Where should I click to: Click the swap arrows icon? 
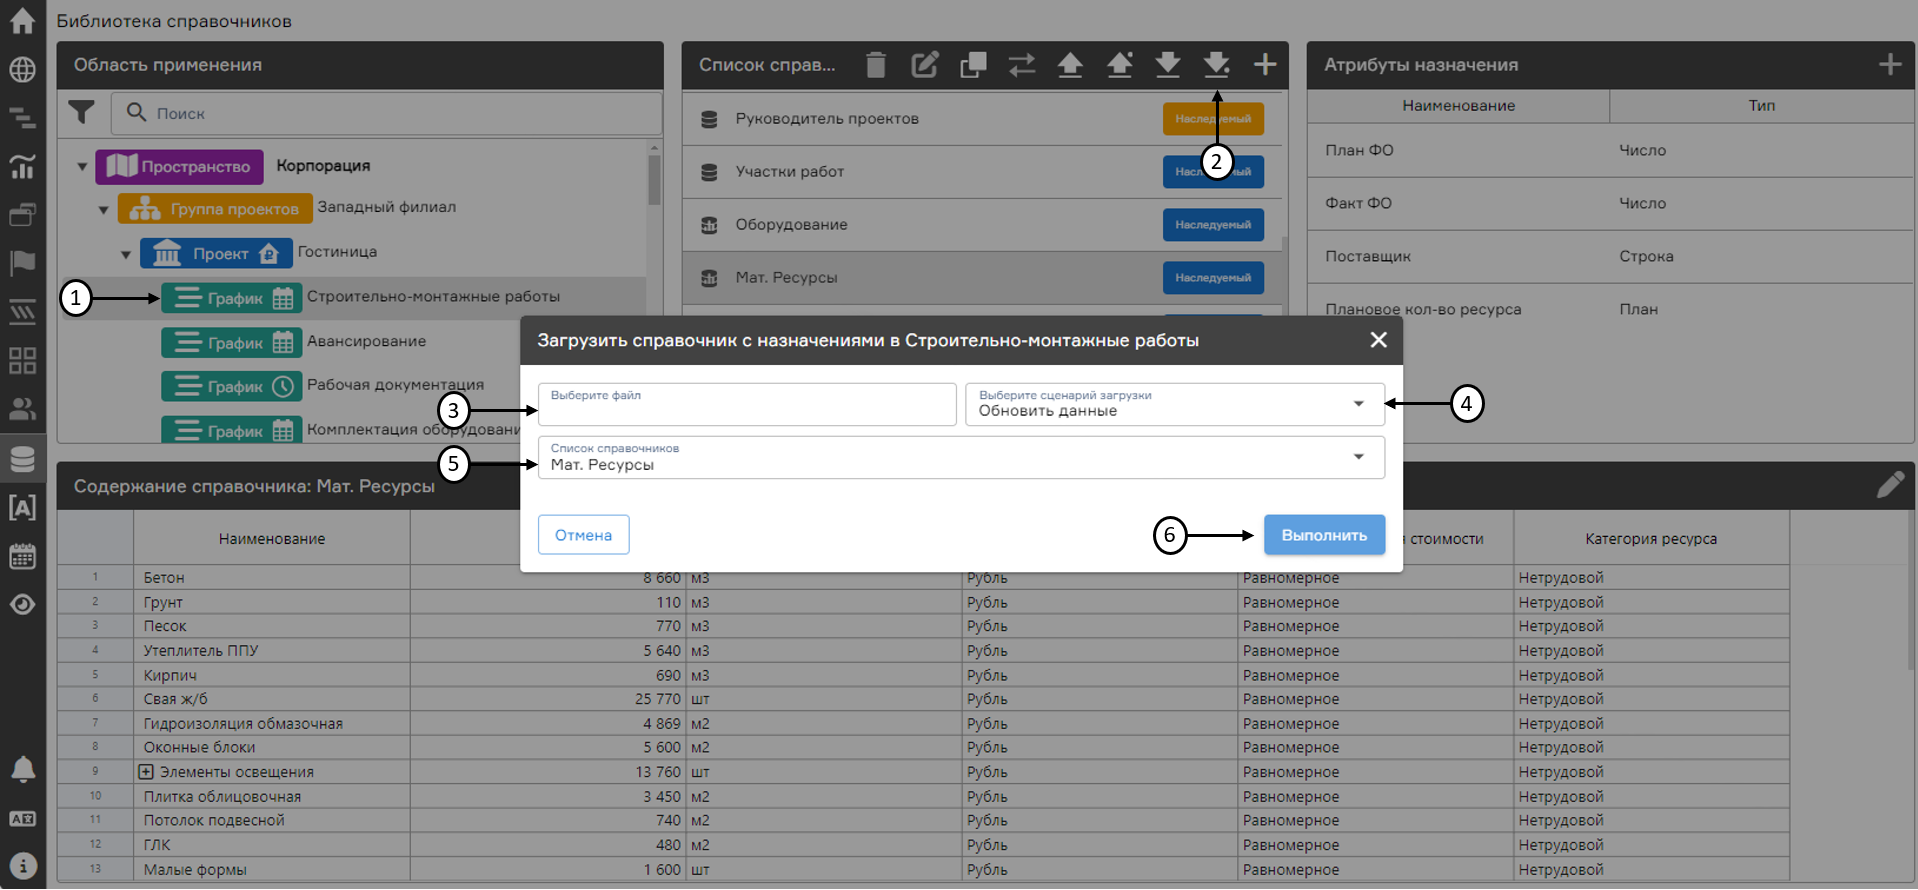pos(1022,65)
